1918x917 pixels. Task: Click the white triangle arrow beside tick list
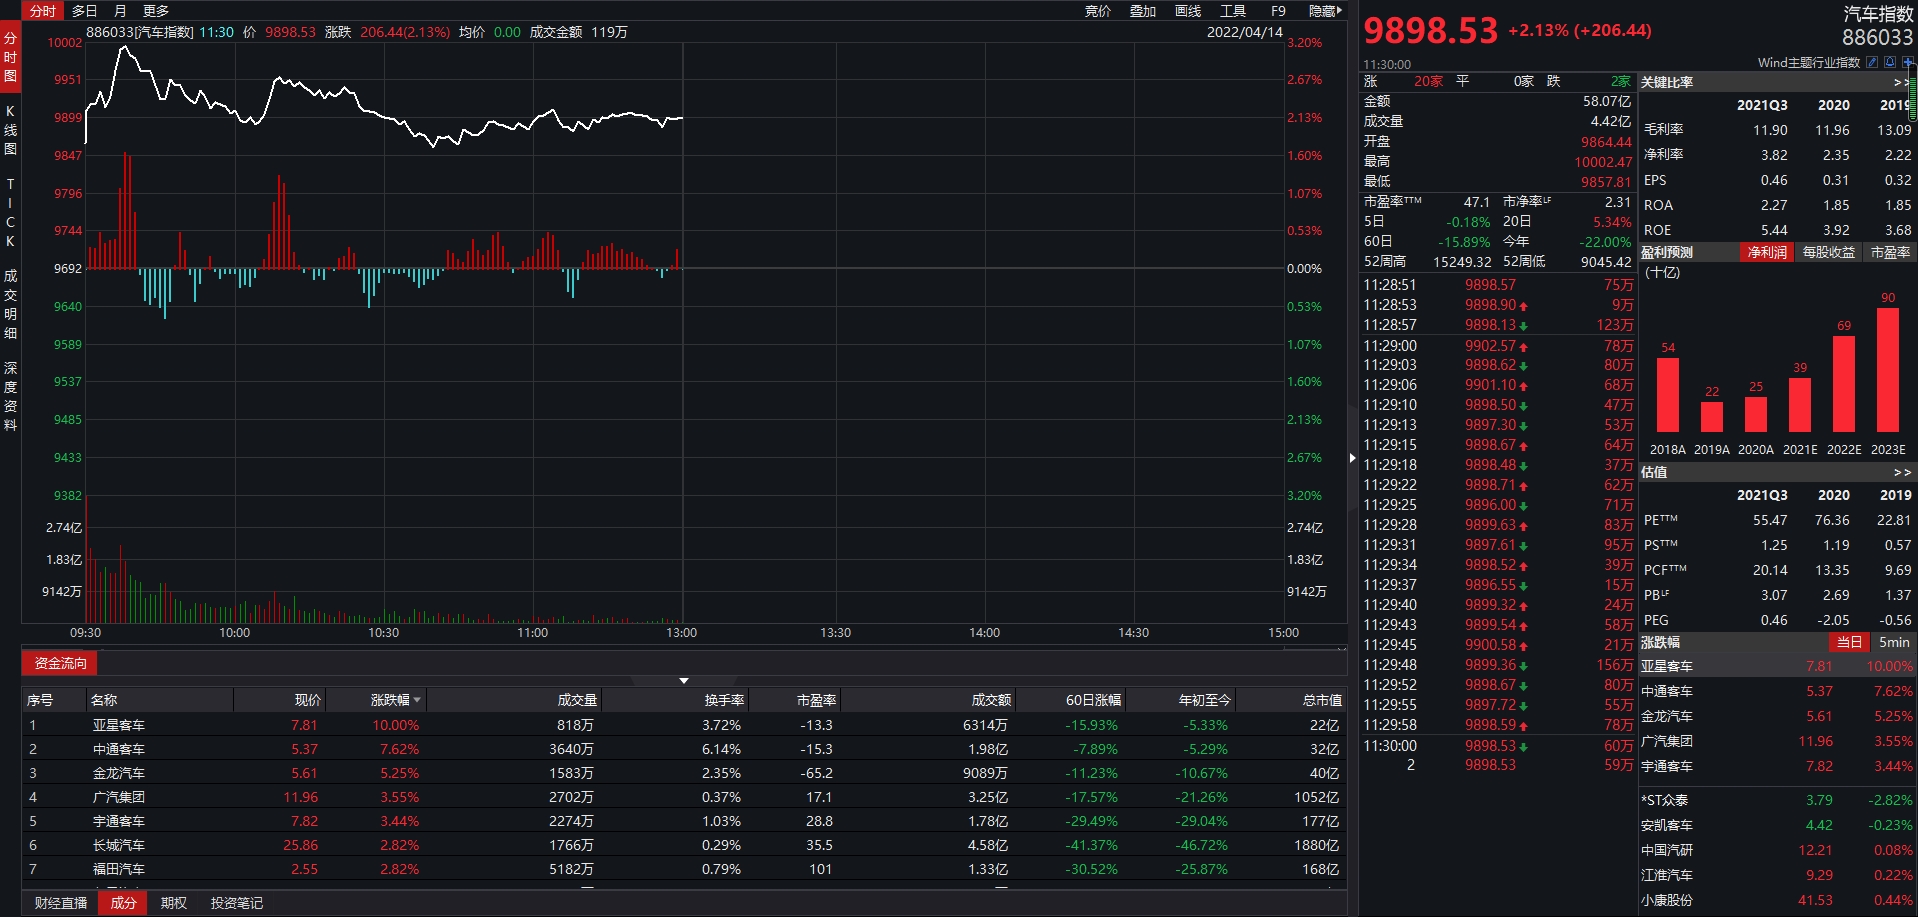[x=1352, y=458]
